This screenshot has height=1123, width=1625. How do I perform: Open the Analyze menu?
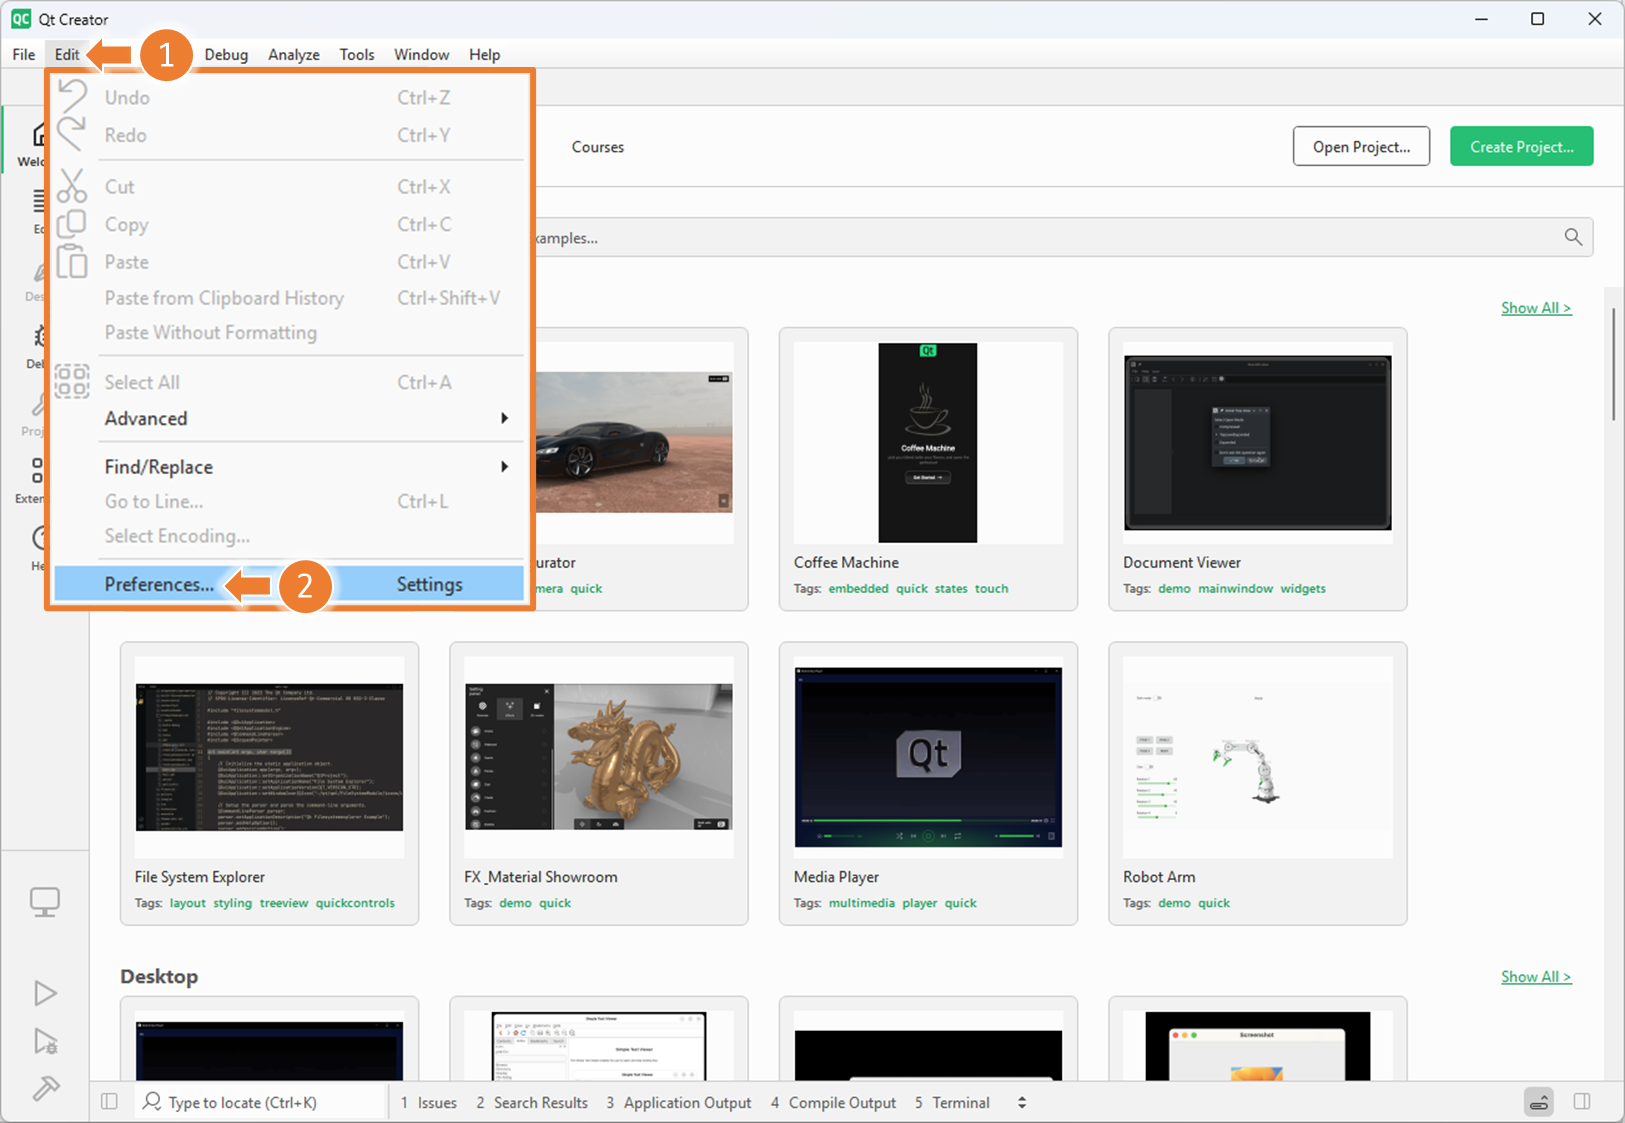click(x=294, y=54)
